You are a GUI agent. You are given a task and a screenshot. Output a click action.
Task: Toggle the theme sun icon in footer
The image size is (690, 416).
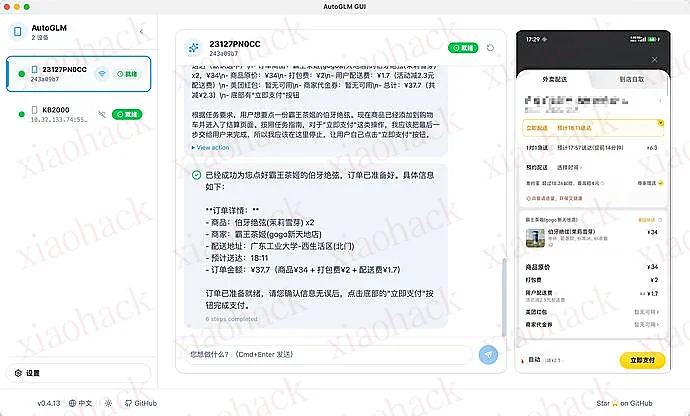click(x=113, y=402)
